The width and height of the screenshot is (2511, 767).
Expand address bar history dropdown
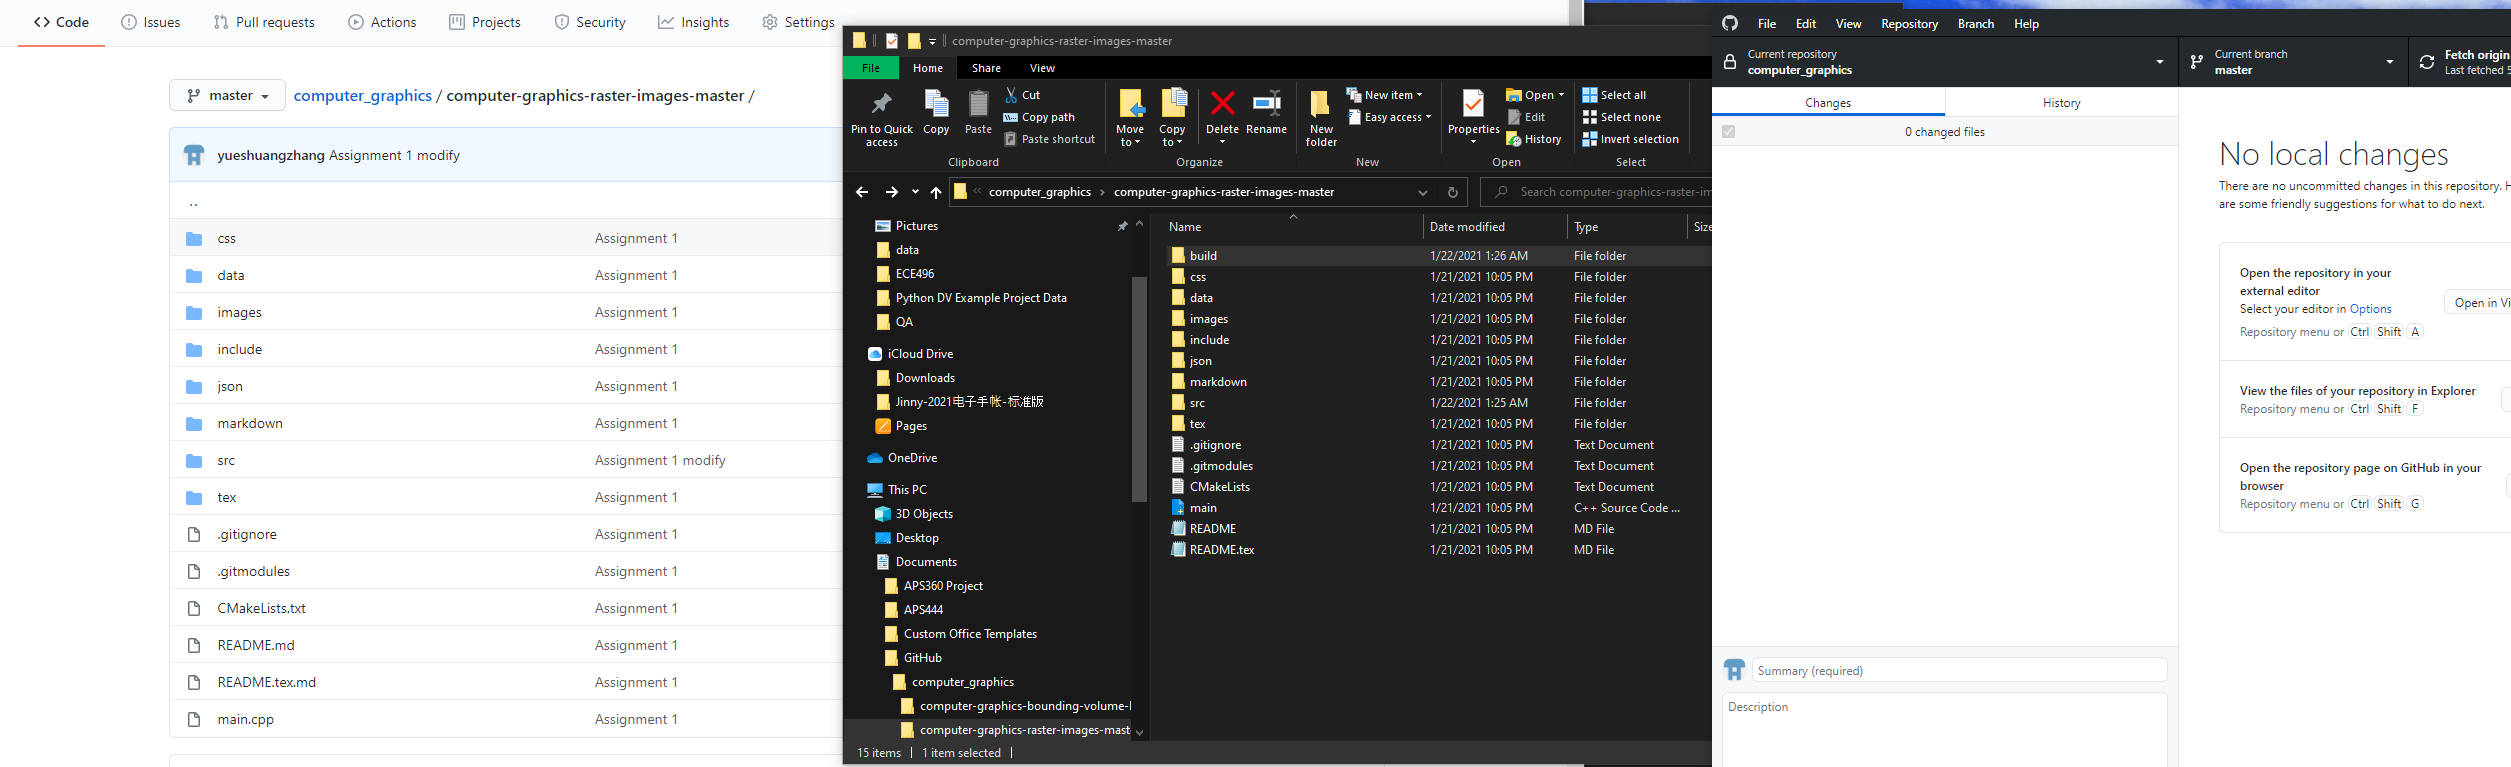coord(1422,192)
